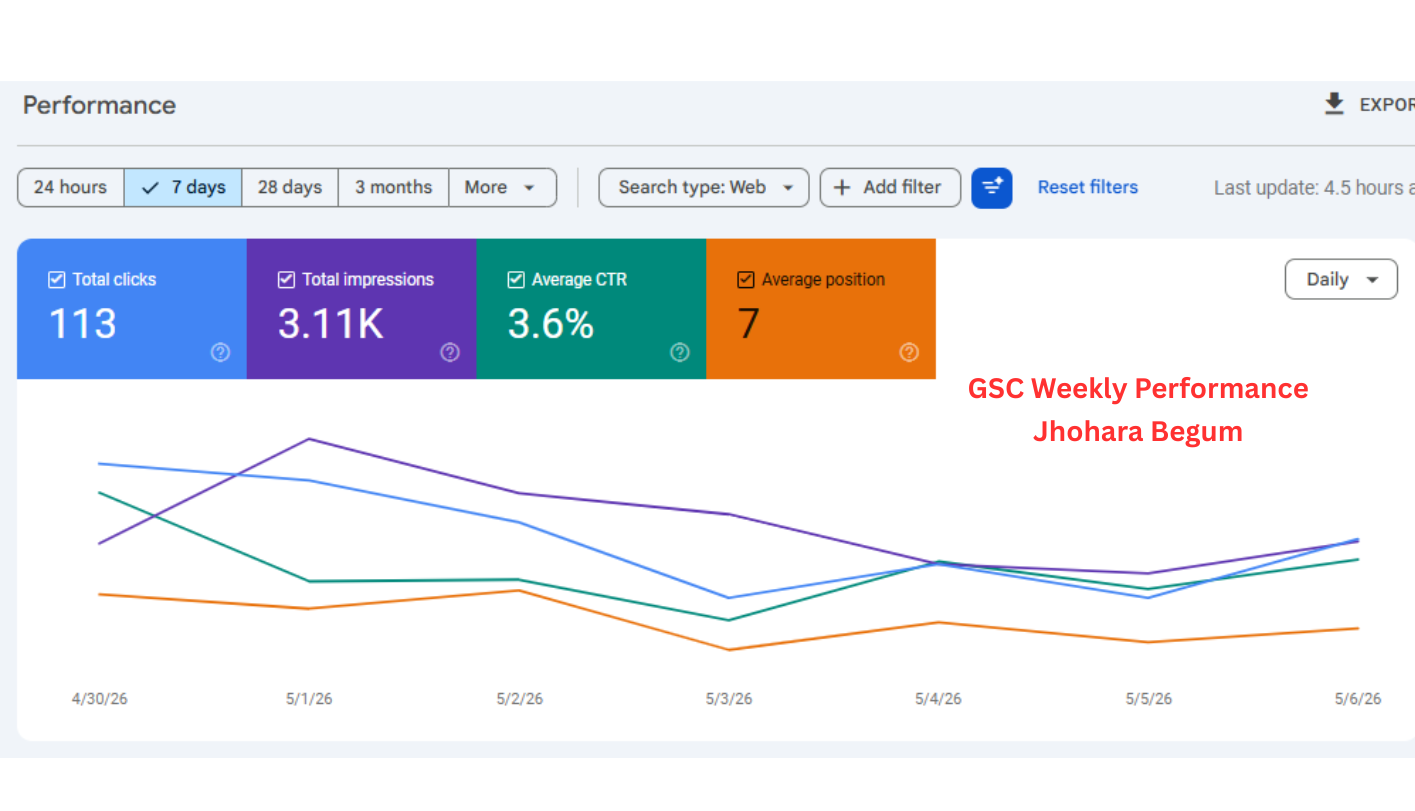
Task: Select the 24 hours date range
Action: [x=70, y=187]
